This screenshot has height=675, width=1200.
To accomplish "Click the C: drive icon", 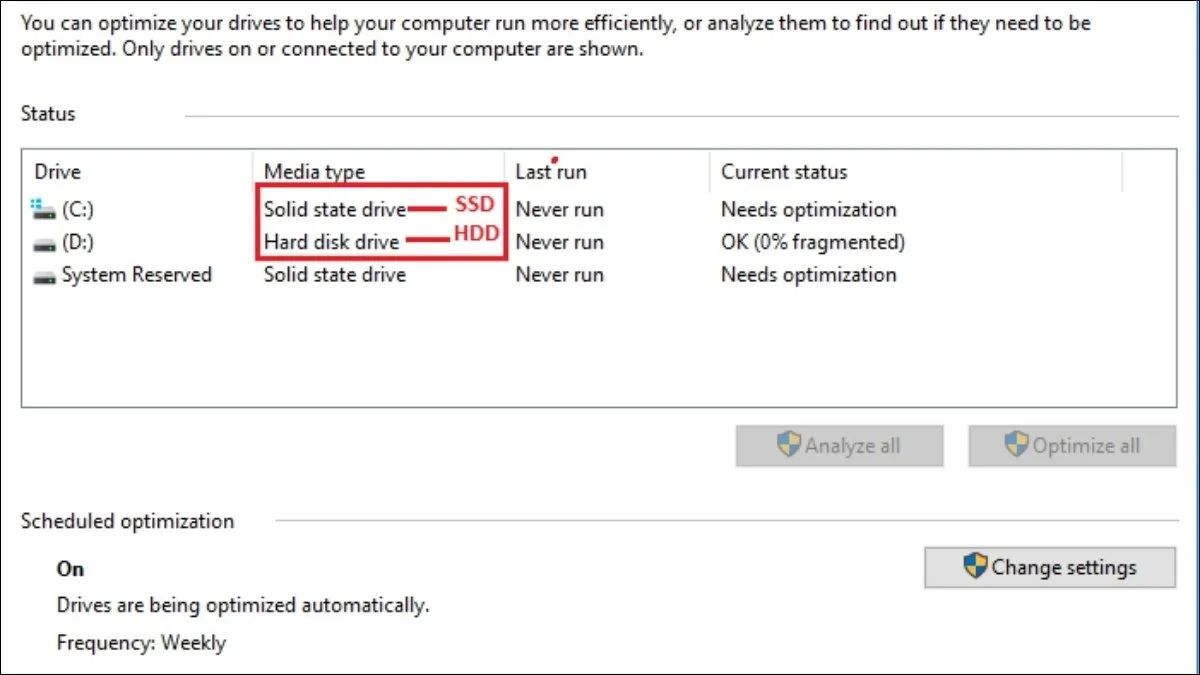I will pos(44,210).
